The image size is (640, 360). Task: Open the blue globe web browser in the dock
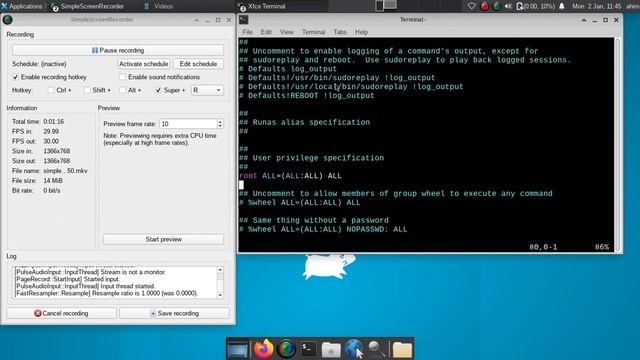pos(353,349)
